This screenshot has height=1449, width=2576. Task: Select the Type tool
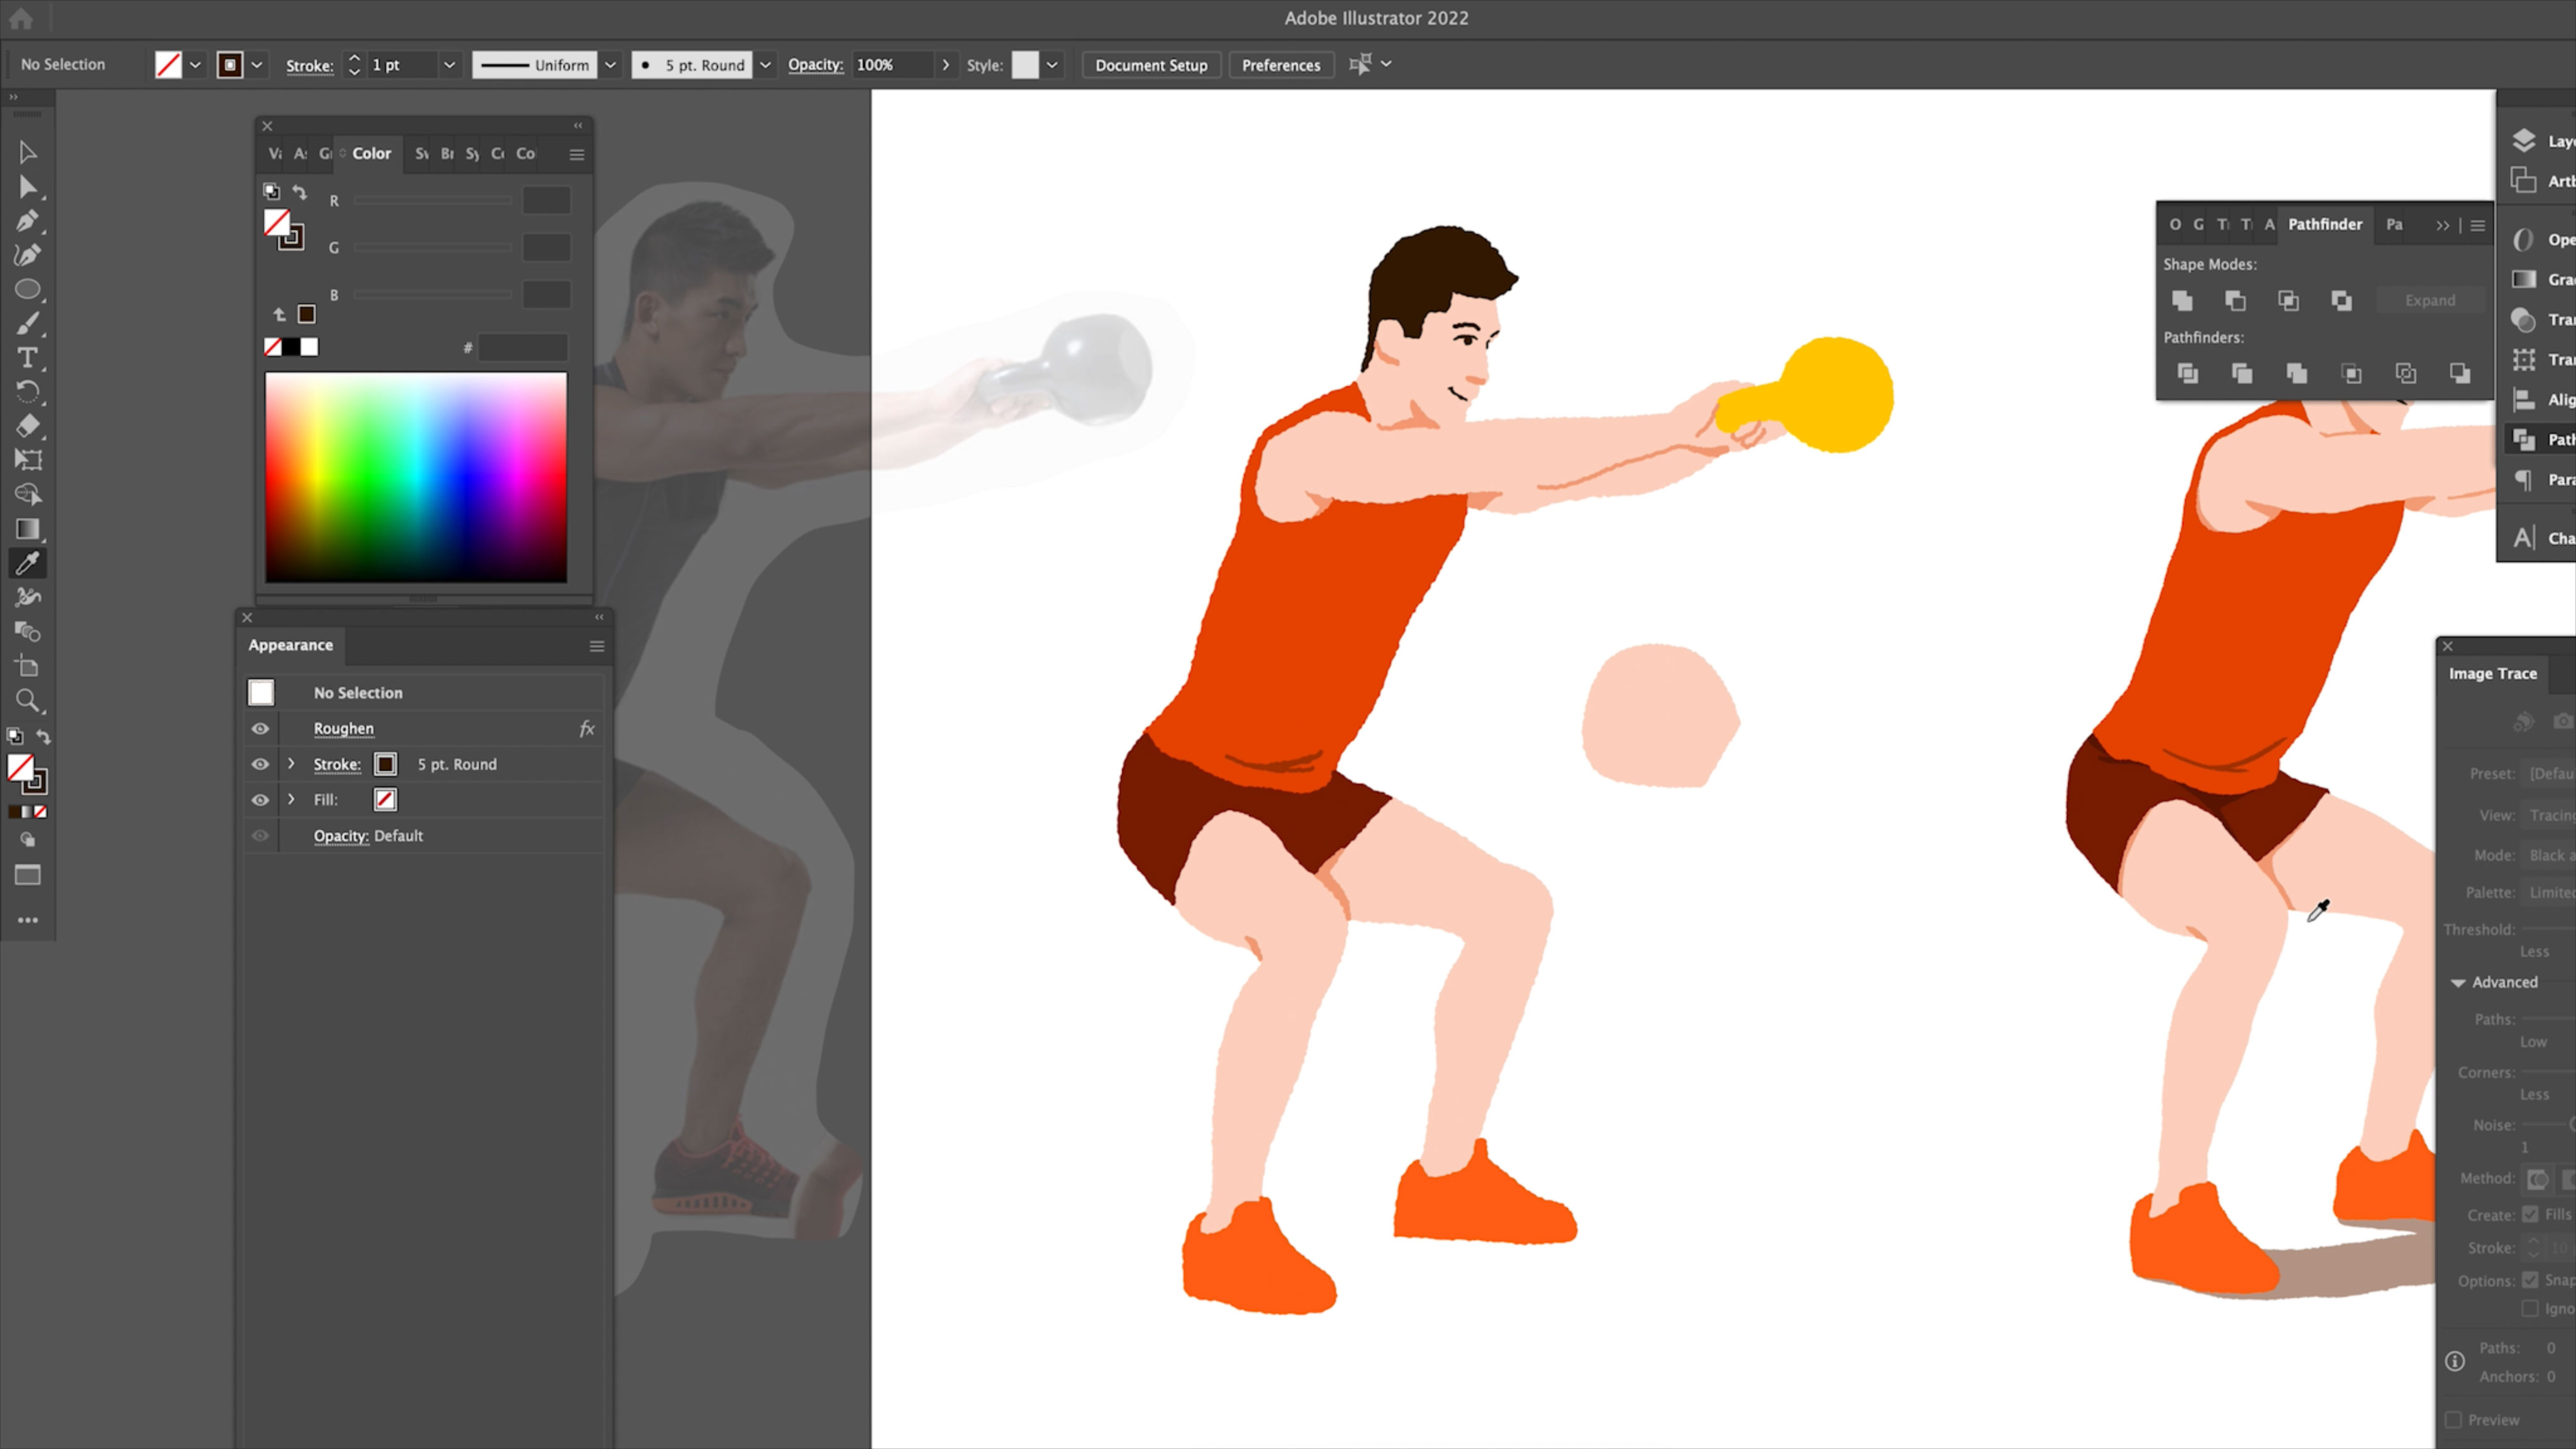click(27, 358)
